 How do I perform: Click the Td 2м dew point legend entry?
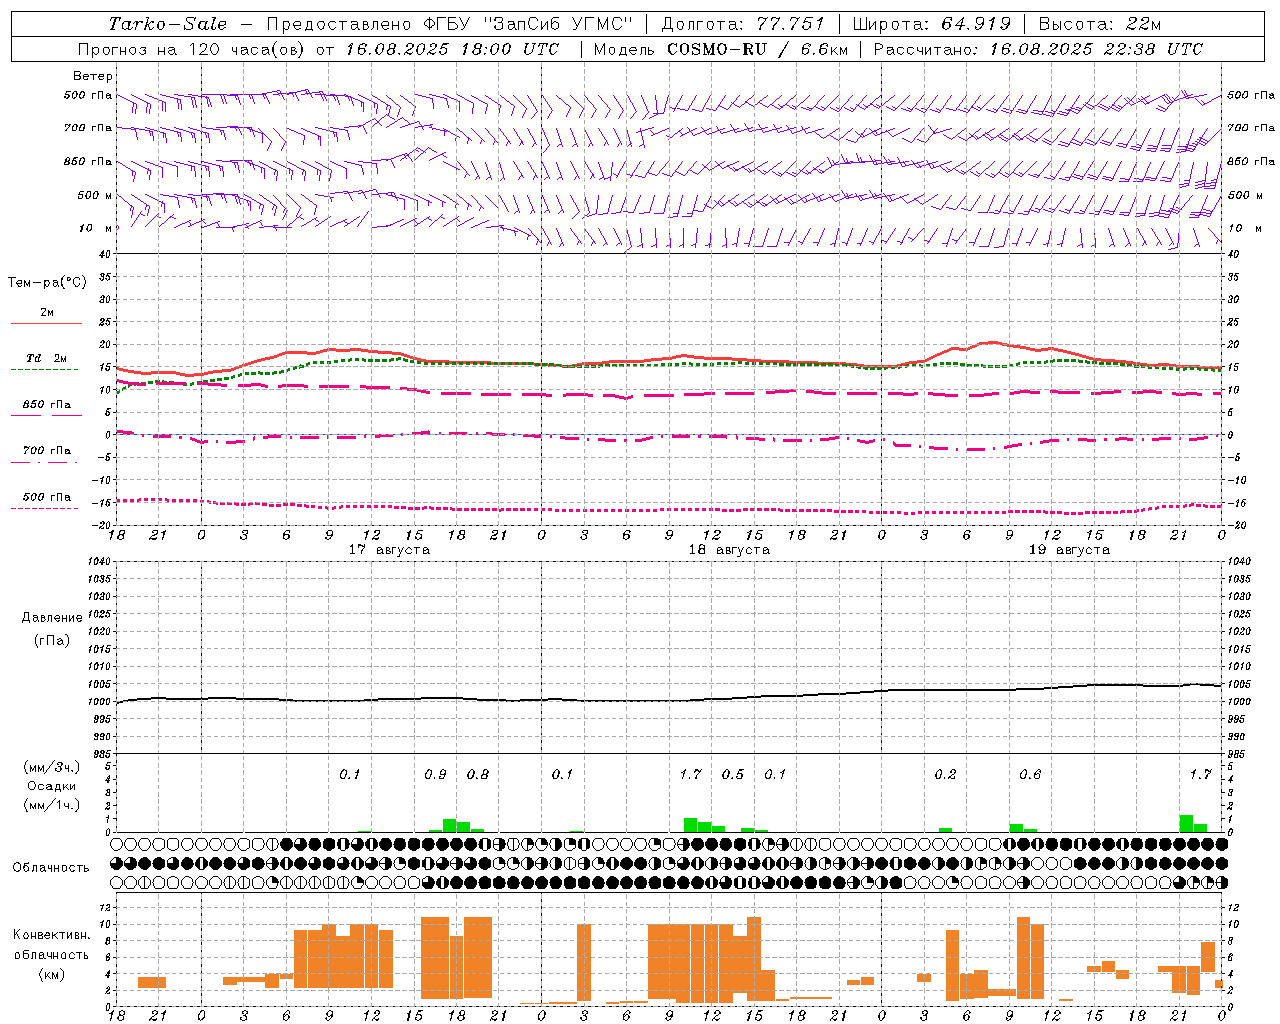tap(46, 357)
